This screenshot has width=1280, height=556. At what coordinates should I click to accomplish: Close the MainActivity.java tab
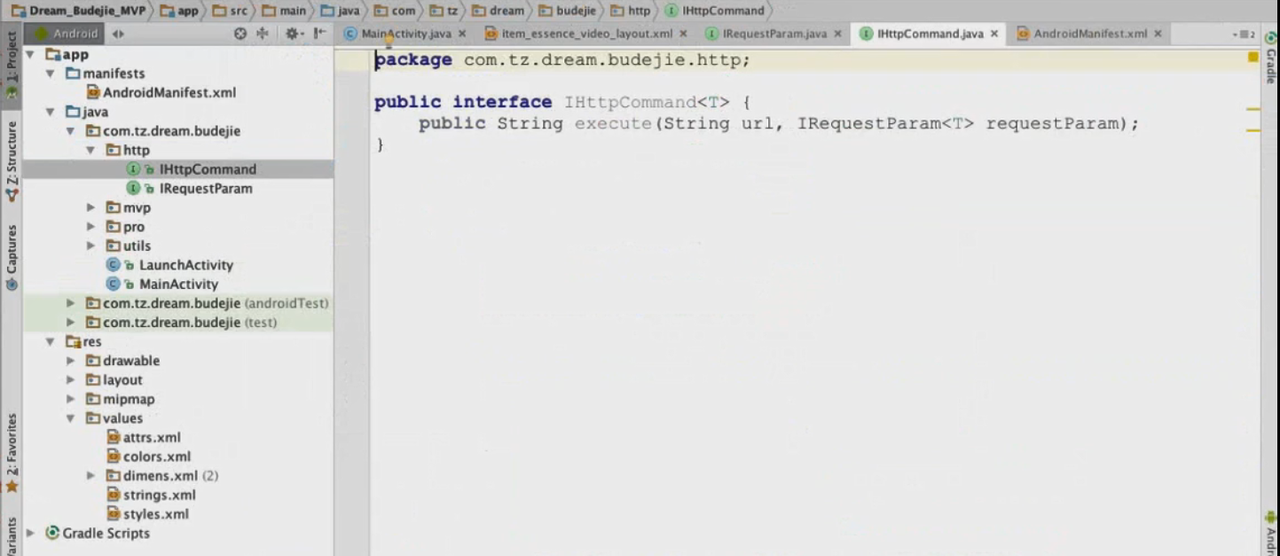coord(462,34)
